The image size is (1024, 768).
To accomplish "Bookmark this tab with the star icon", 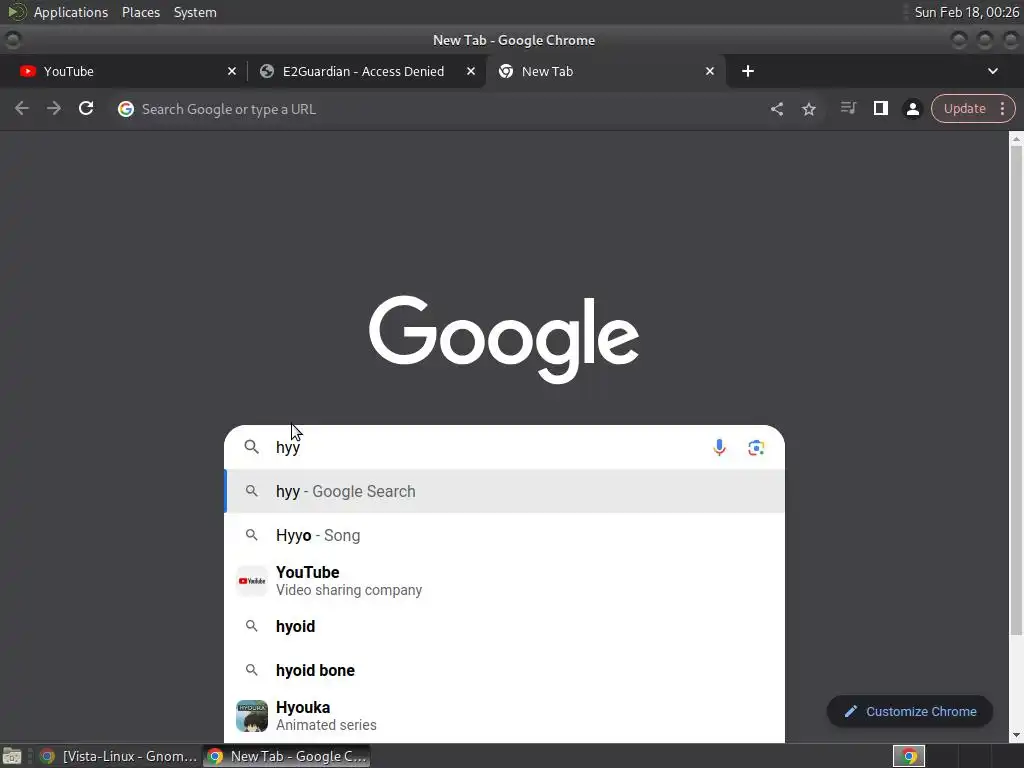I will [808, 109].
